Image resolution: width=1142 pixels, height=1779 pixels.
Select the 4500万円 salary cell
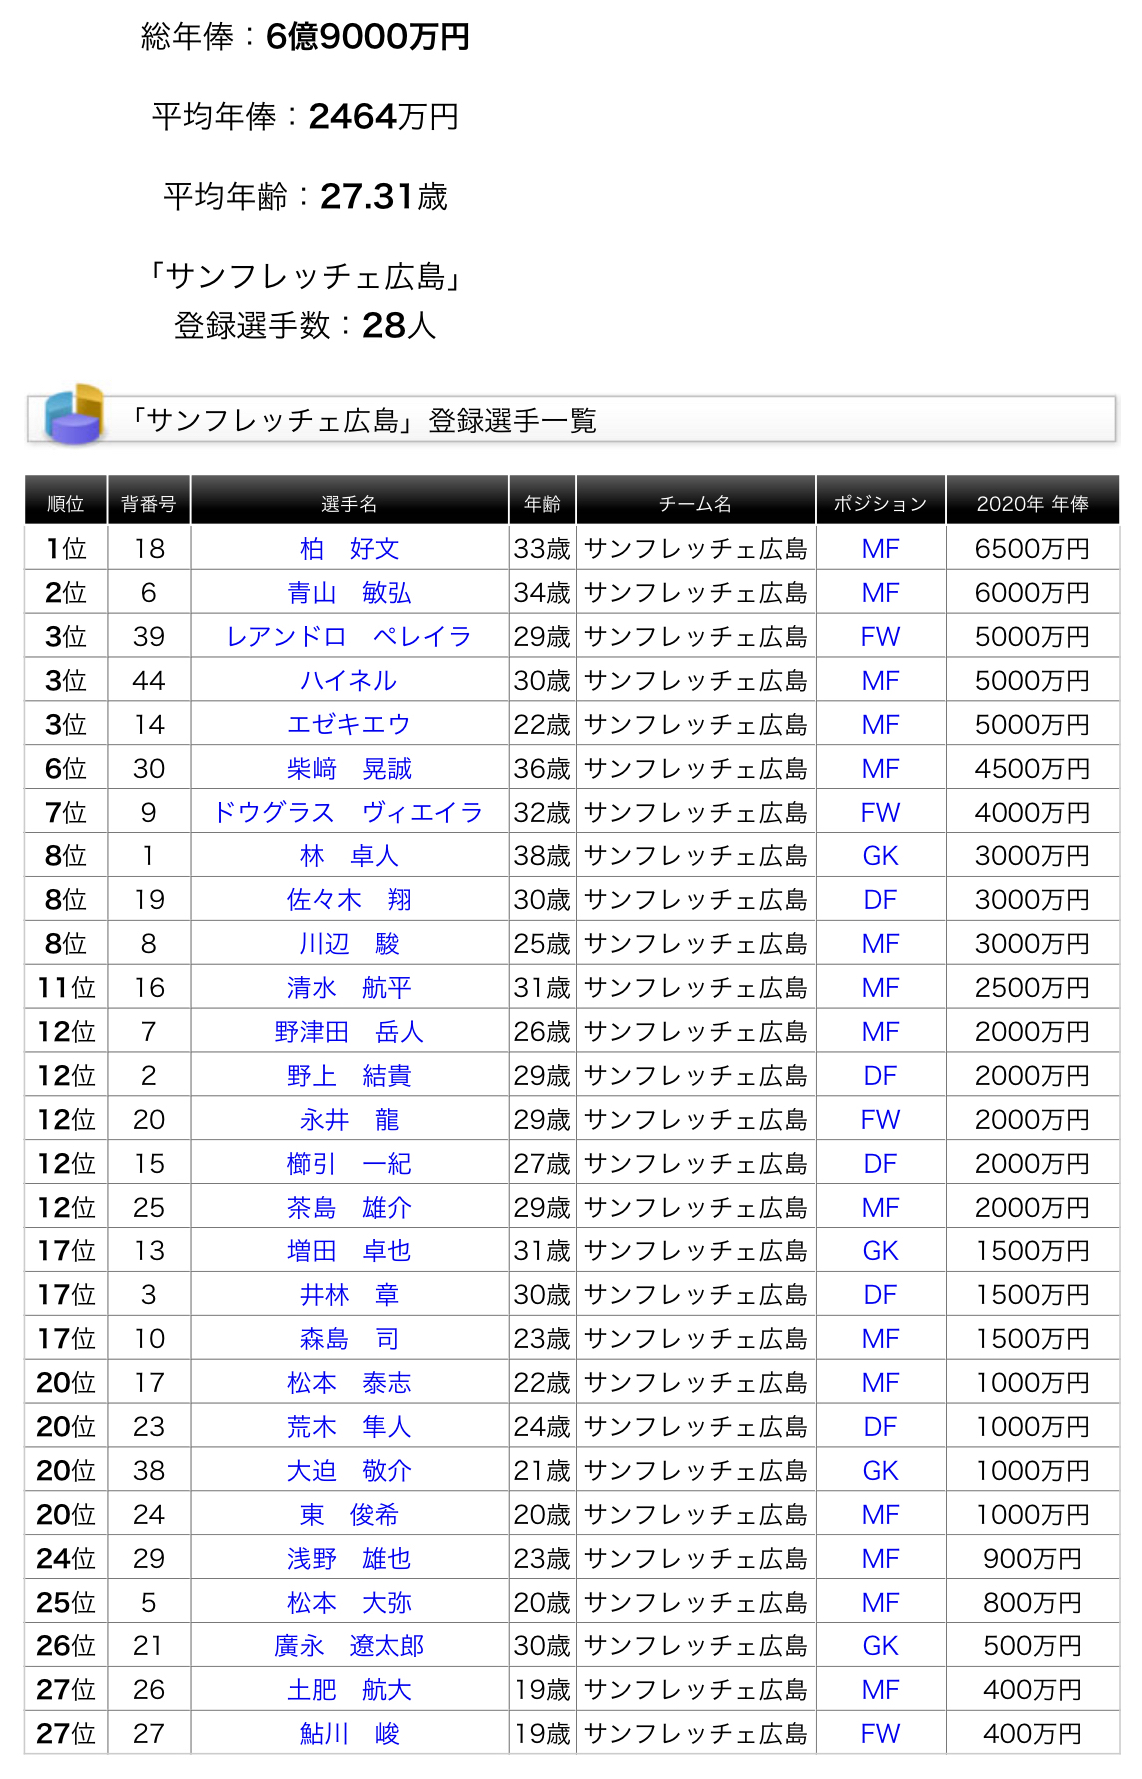(x=1032, y=769)
